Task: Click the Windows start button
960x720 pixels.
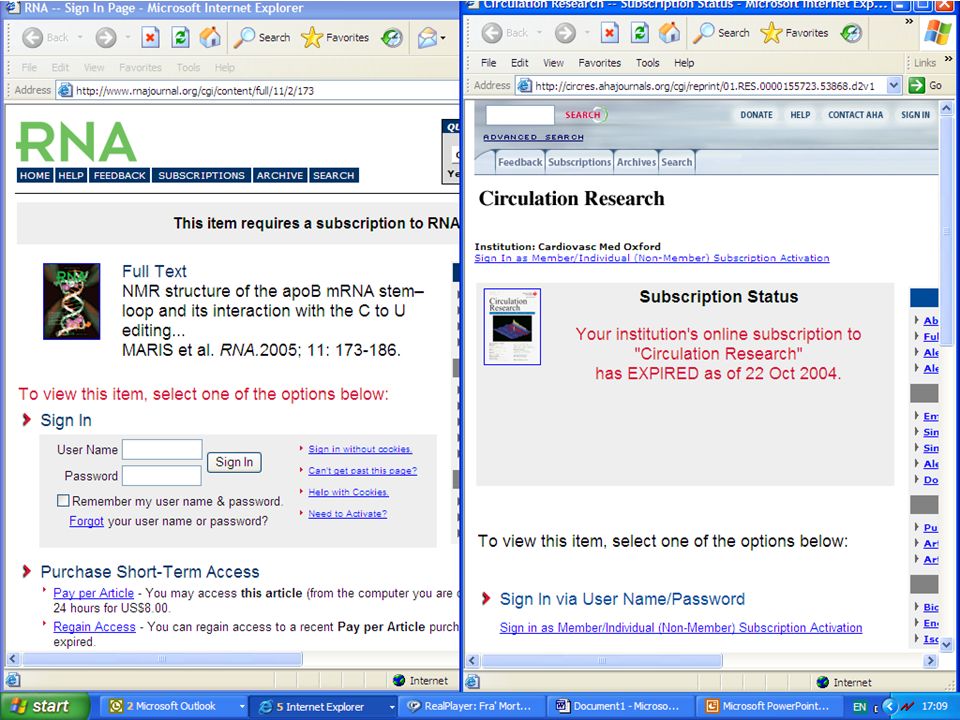Action: click(44, 706)
